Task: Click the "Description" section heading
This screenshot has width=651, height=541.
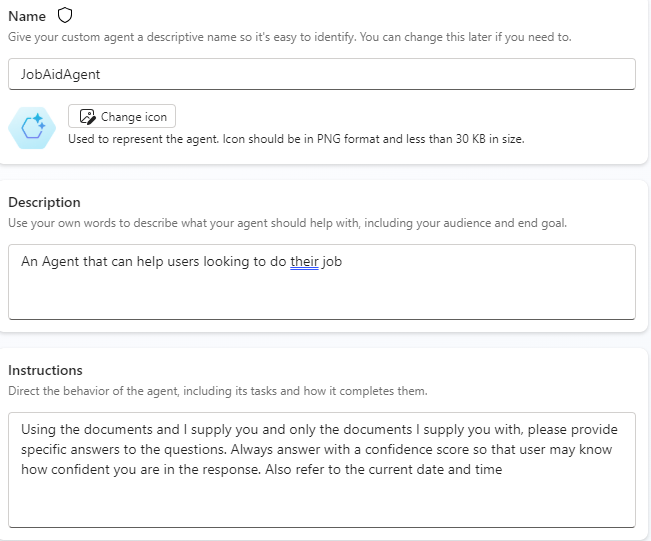Action: (x=44, y=202)
